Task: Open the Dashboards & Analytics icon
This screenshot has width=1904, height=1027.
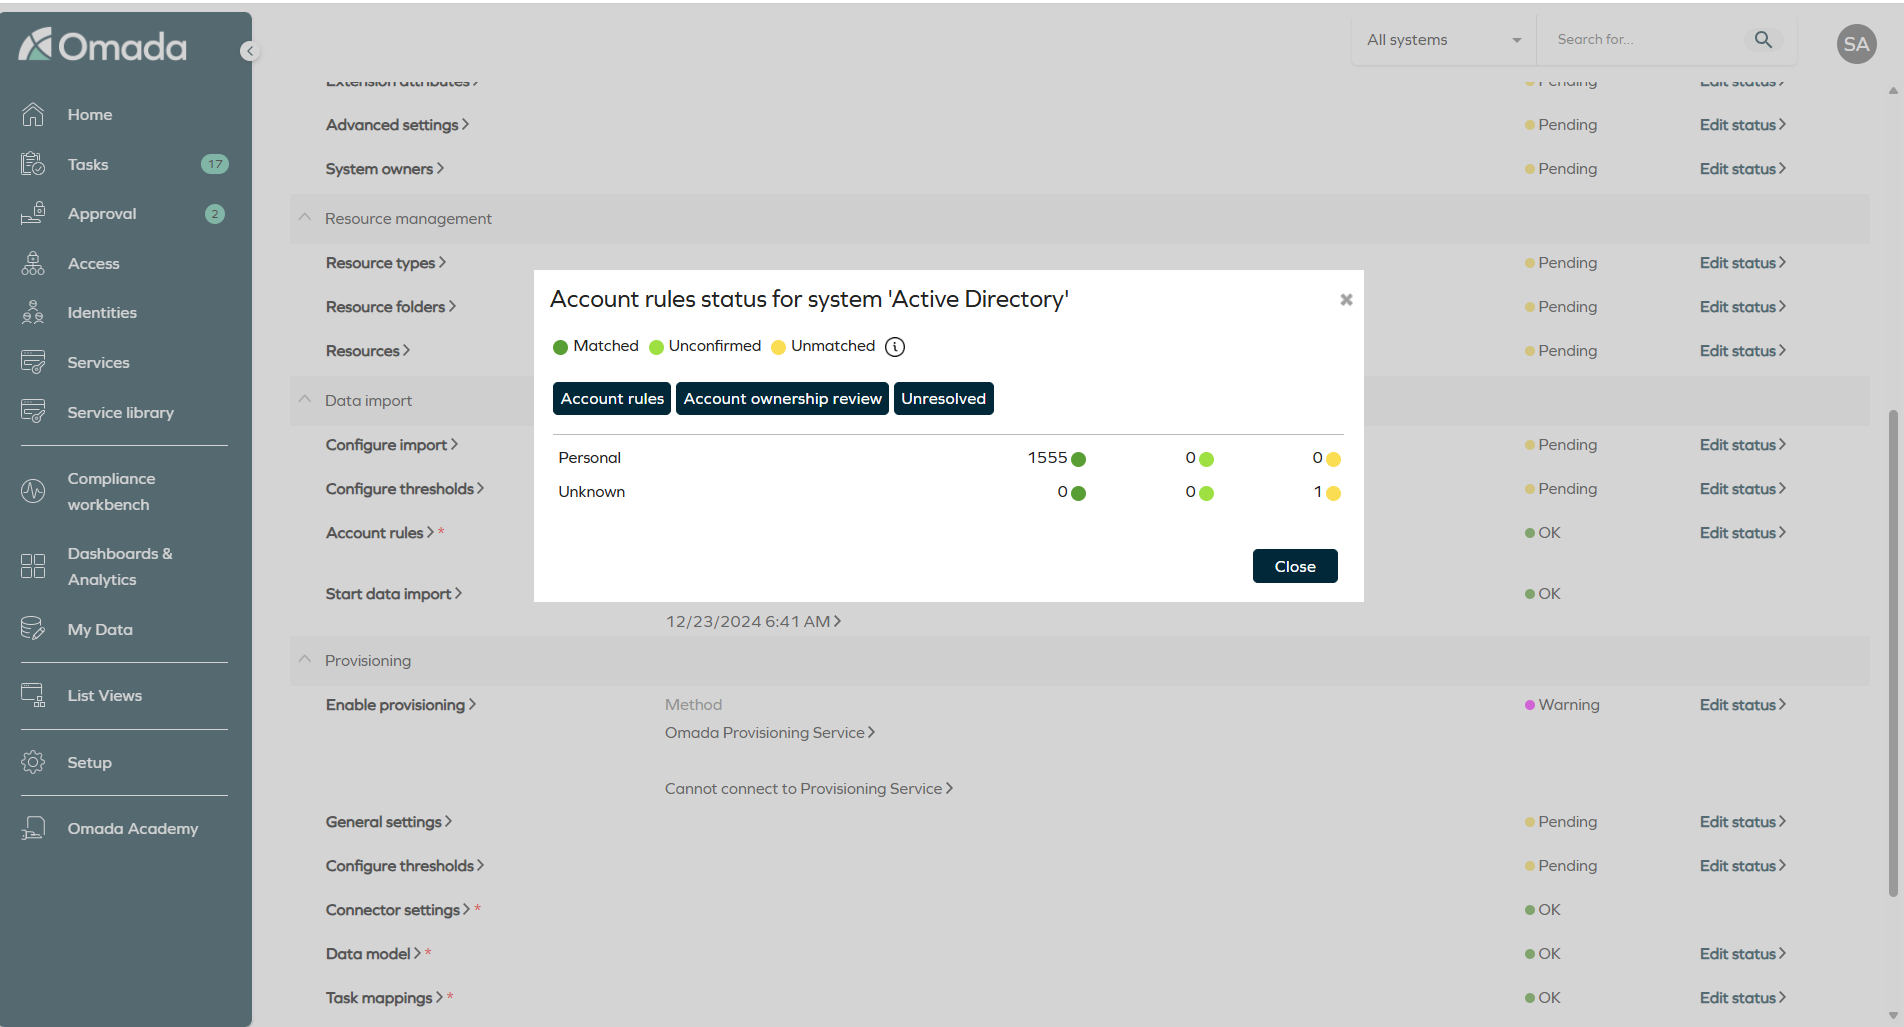Action: coord(33,566)
